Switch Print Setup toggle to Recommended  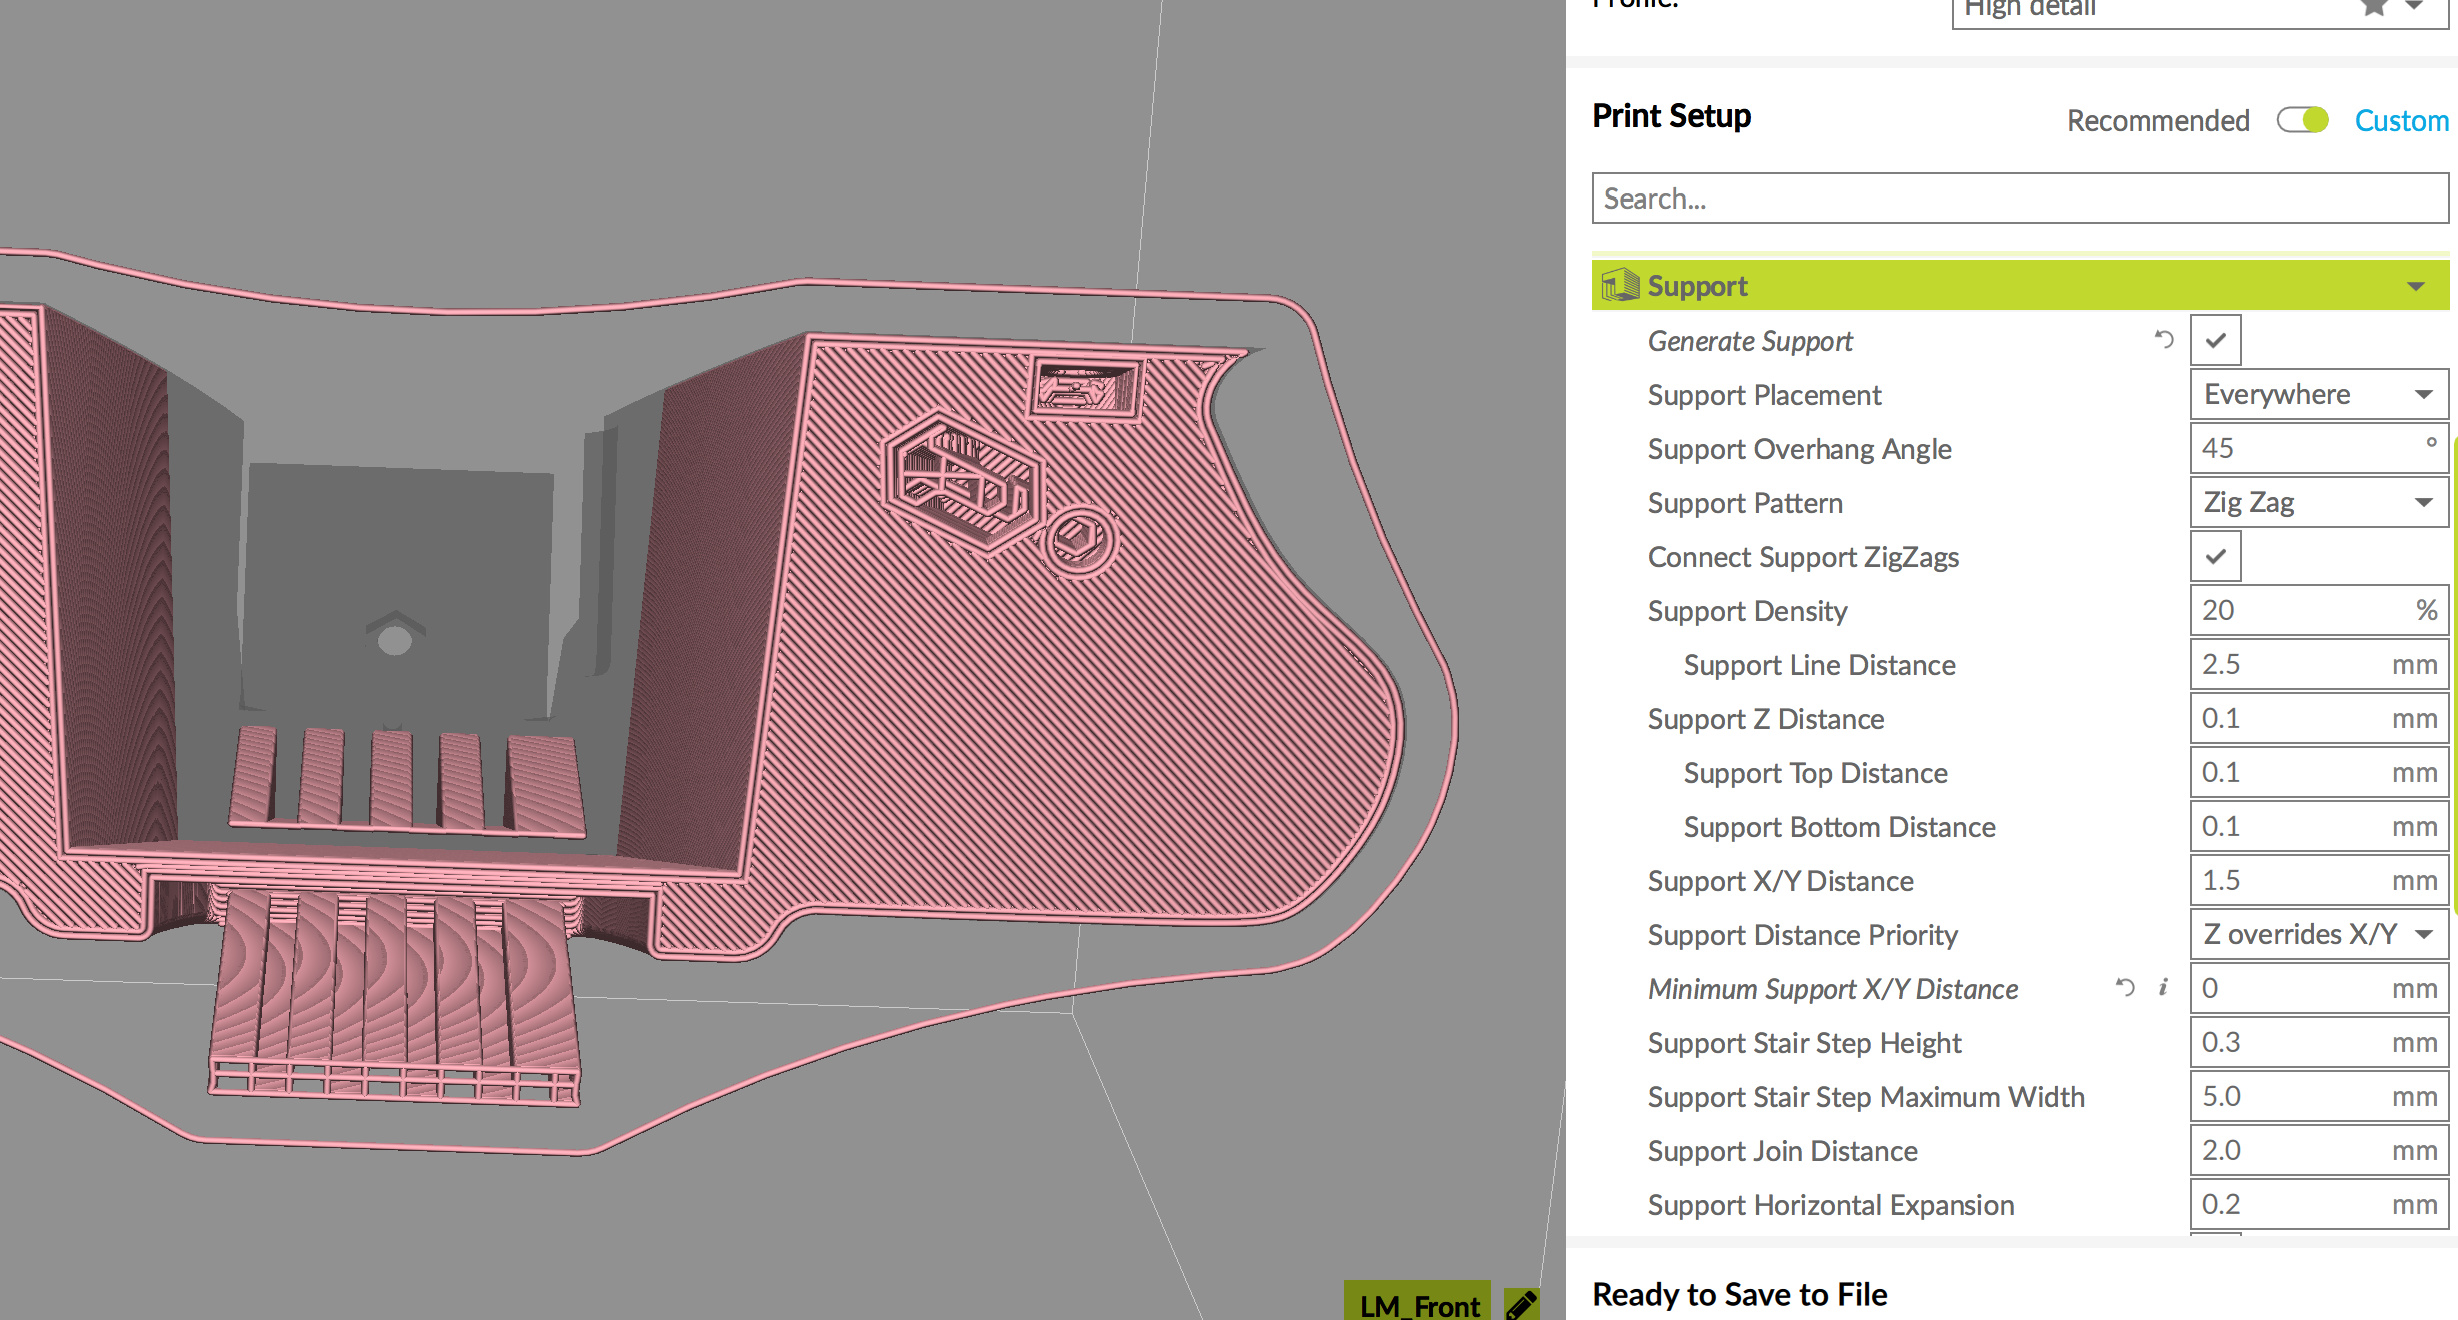[x=2302, y=120]
